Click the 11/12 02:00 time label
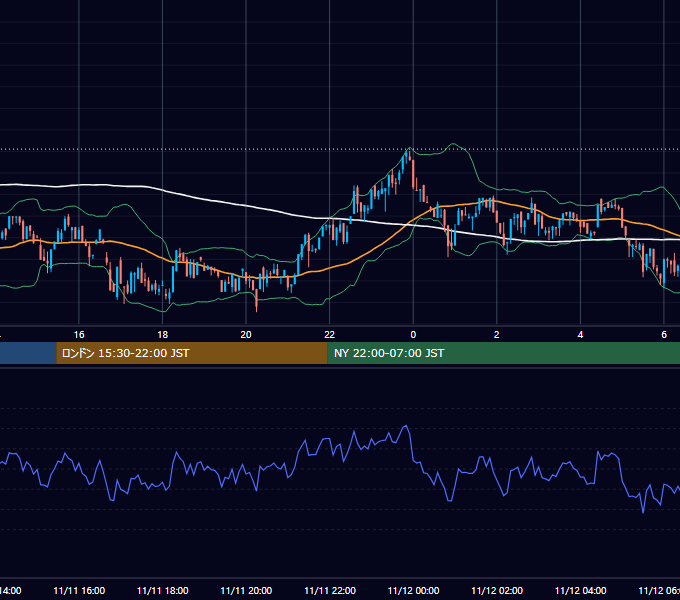680x600 pixels. [x=497, y=591]
